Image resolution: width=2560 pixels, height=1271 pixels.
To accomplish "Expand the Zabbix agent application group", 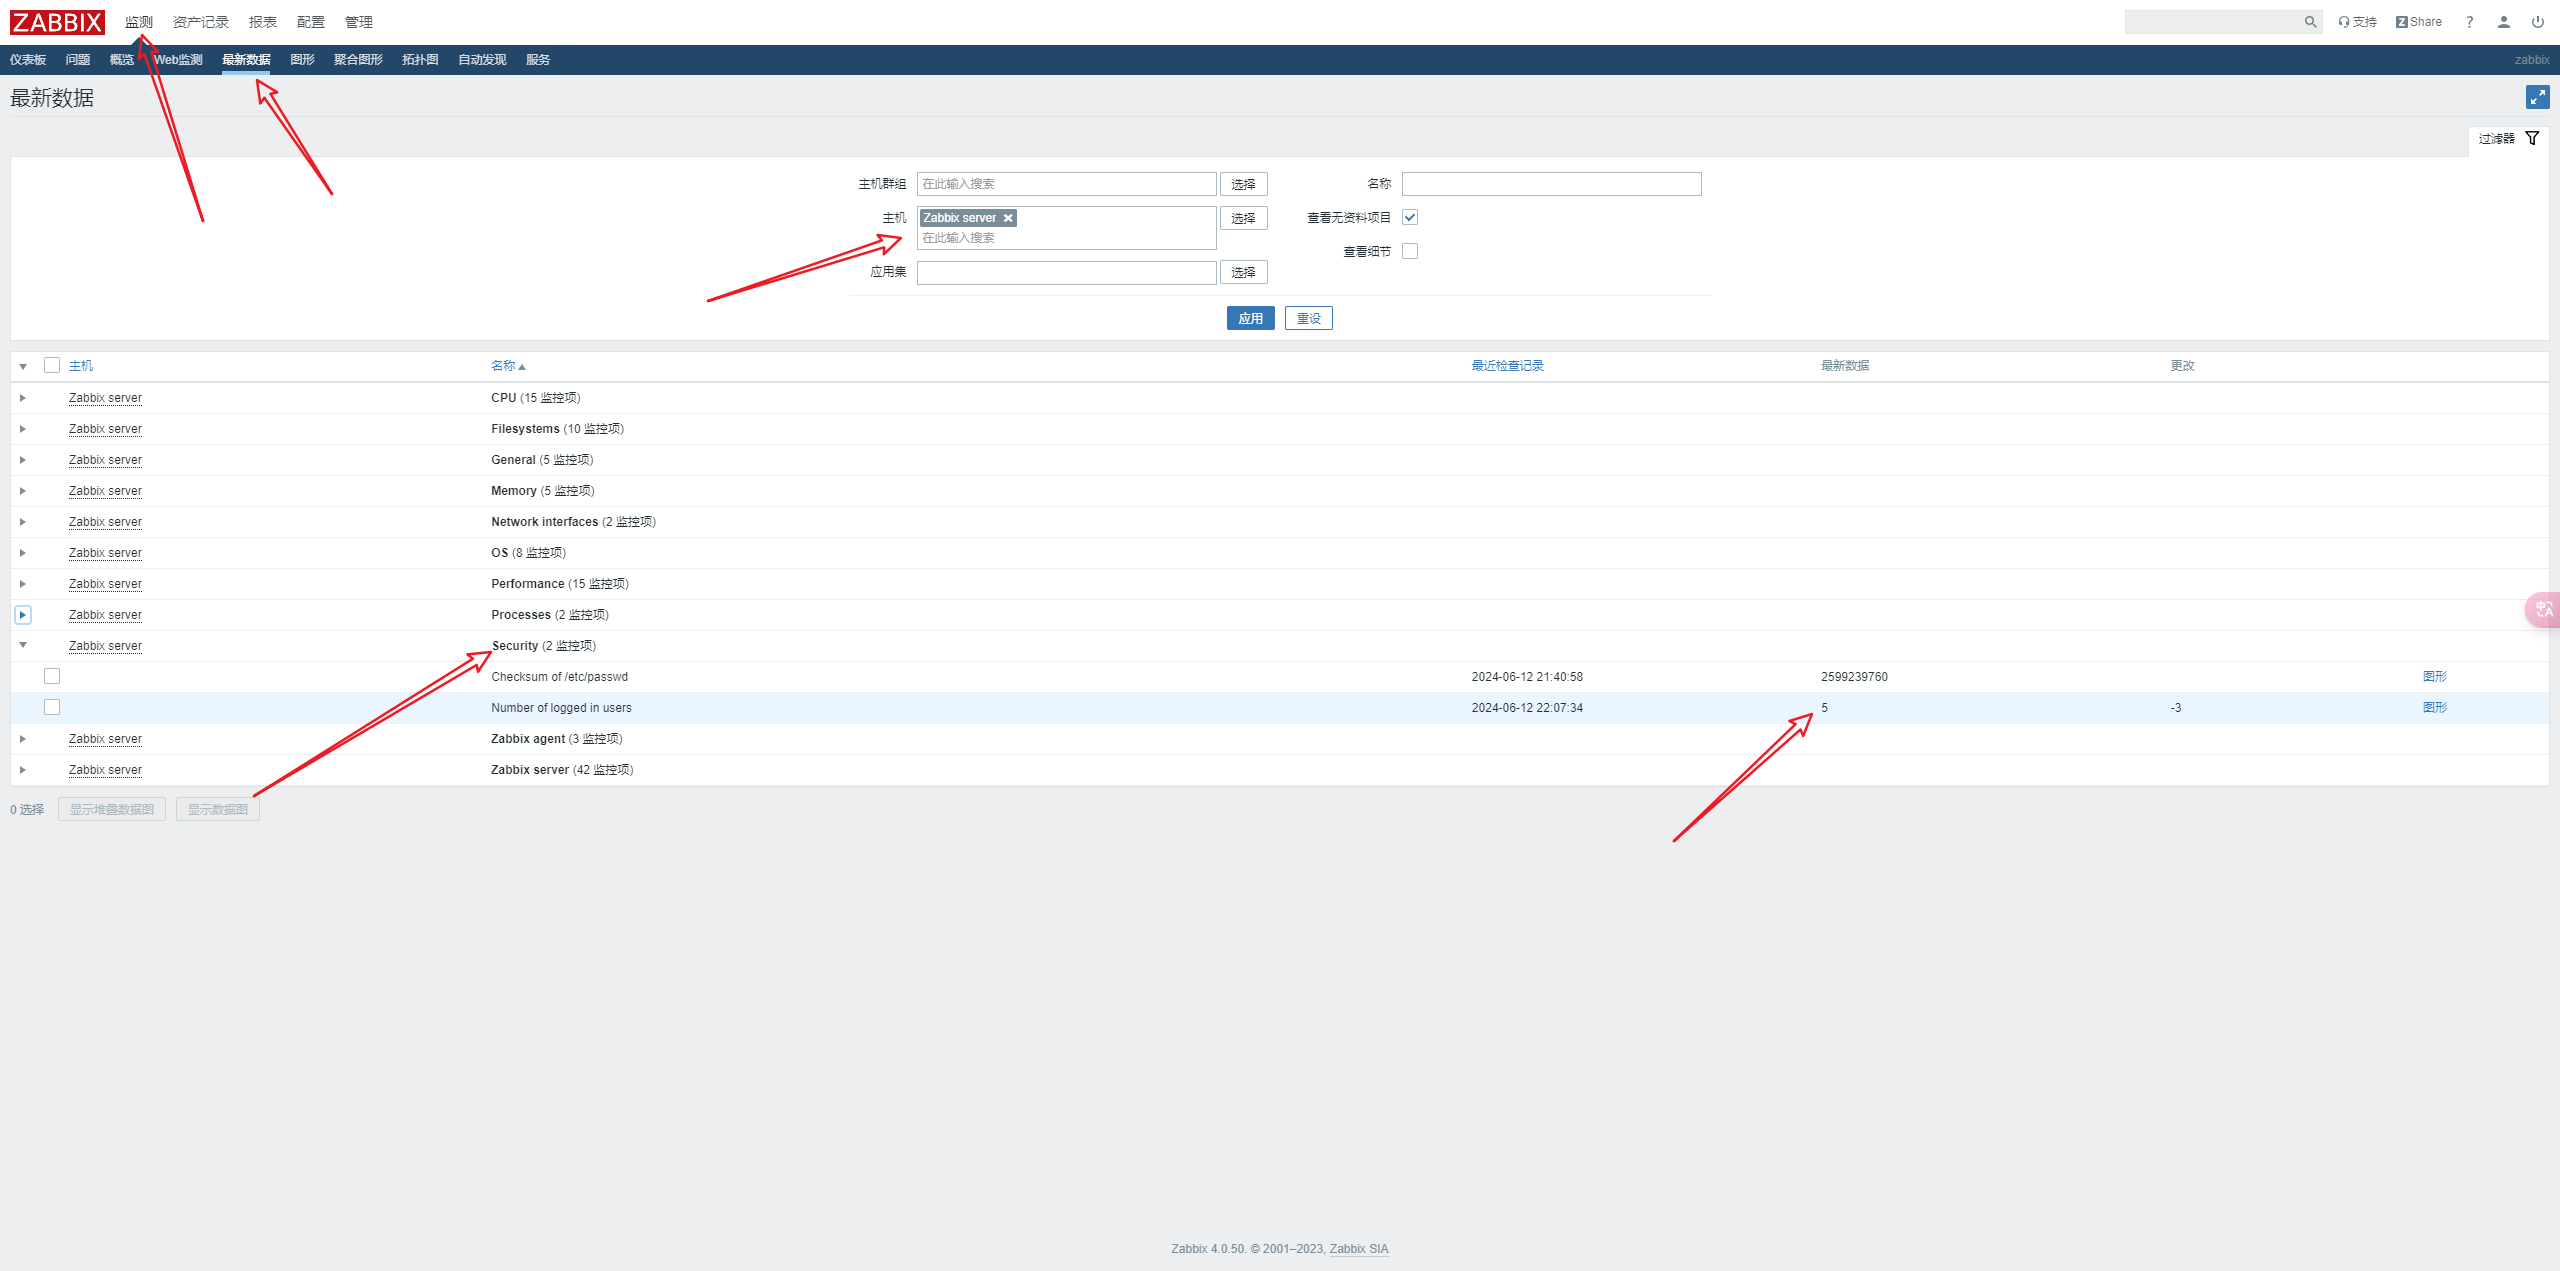I will [23, 739].
